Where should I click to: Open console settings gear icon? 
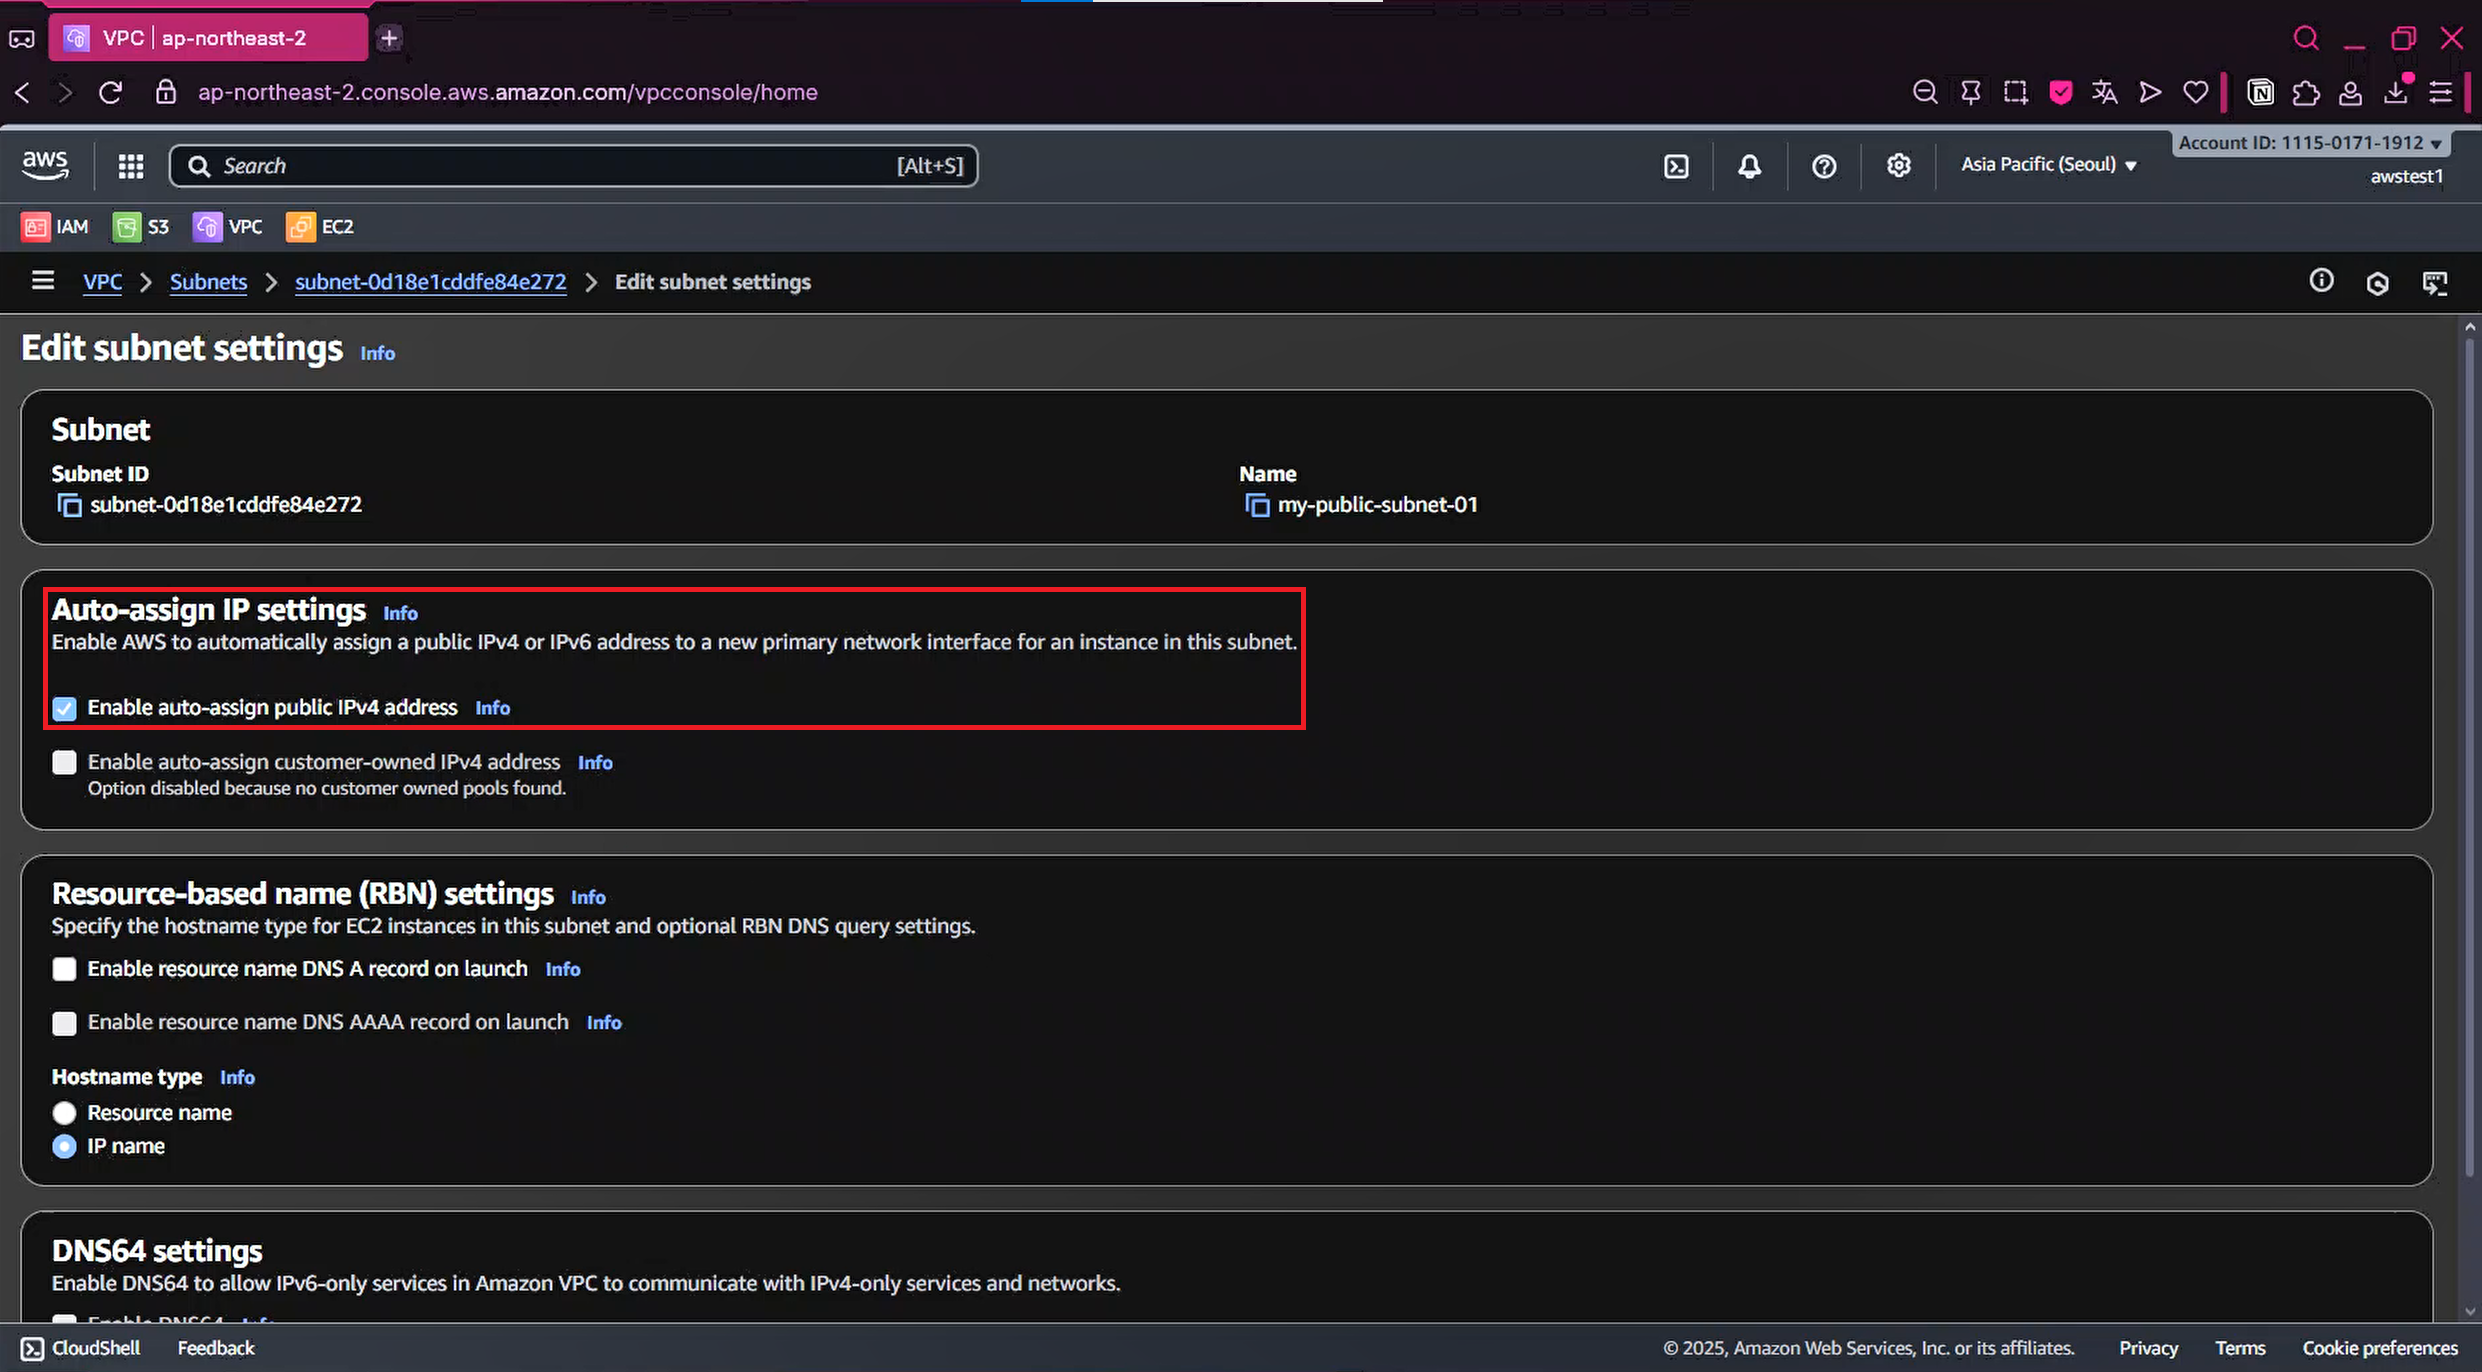point(1898,166)
